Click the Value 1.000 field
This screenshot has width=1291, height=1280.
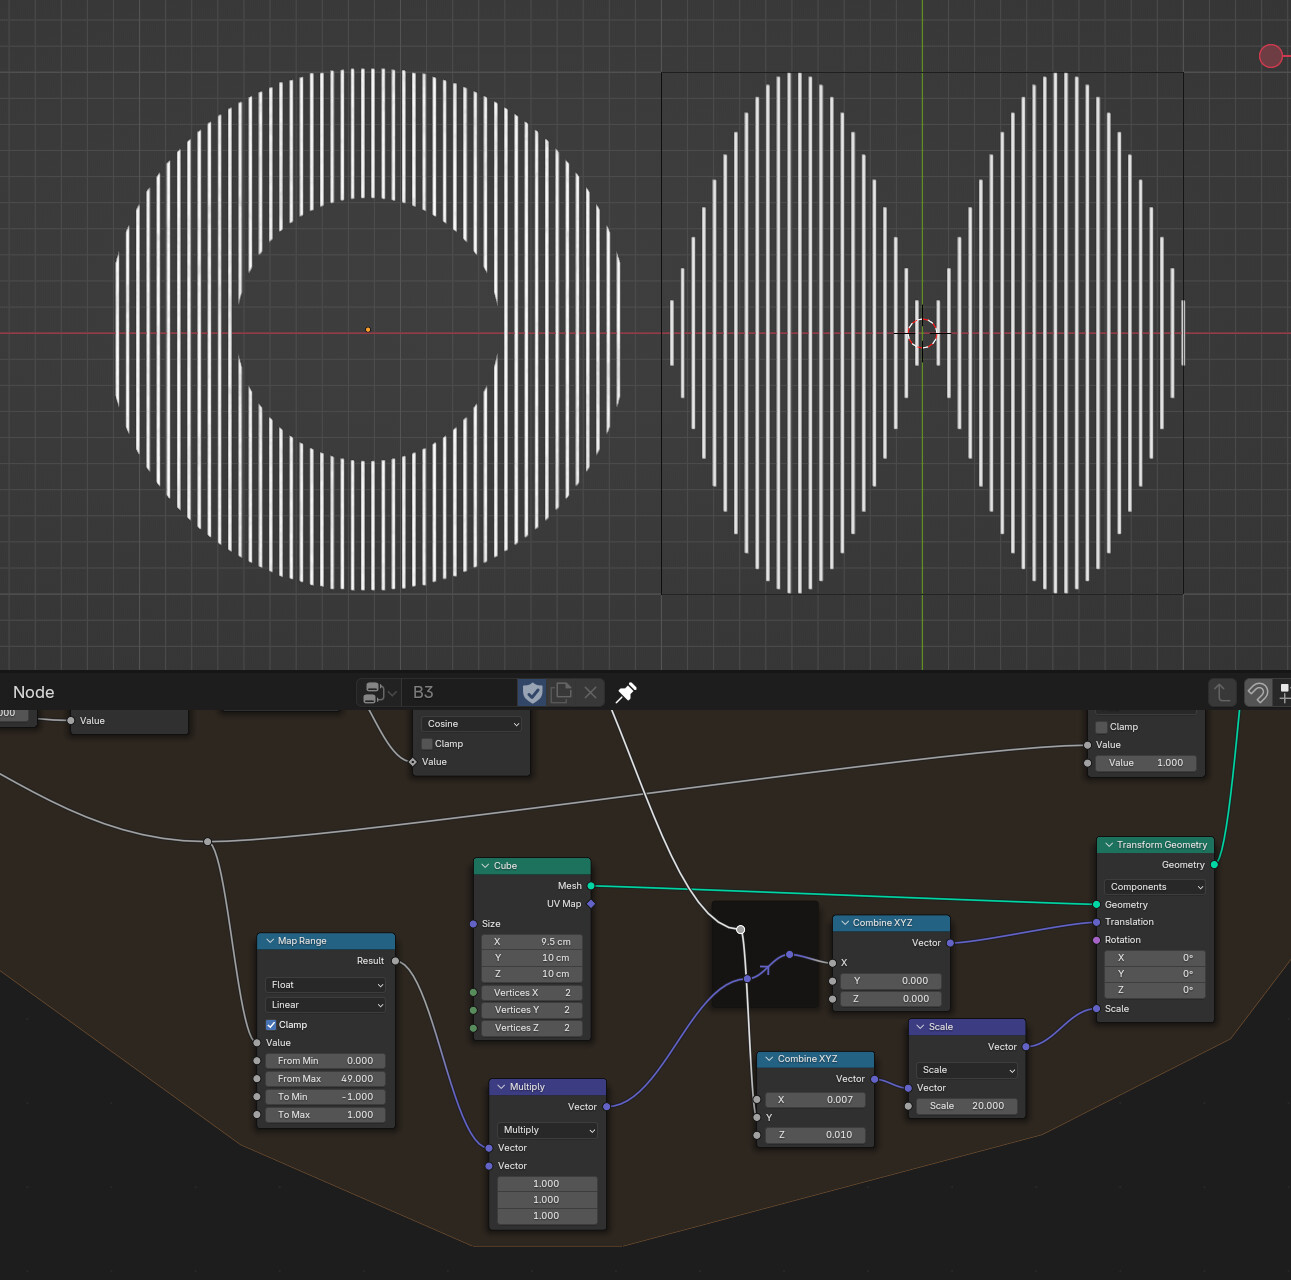click(1146, 763)
